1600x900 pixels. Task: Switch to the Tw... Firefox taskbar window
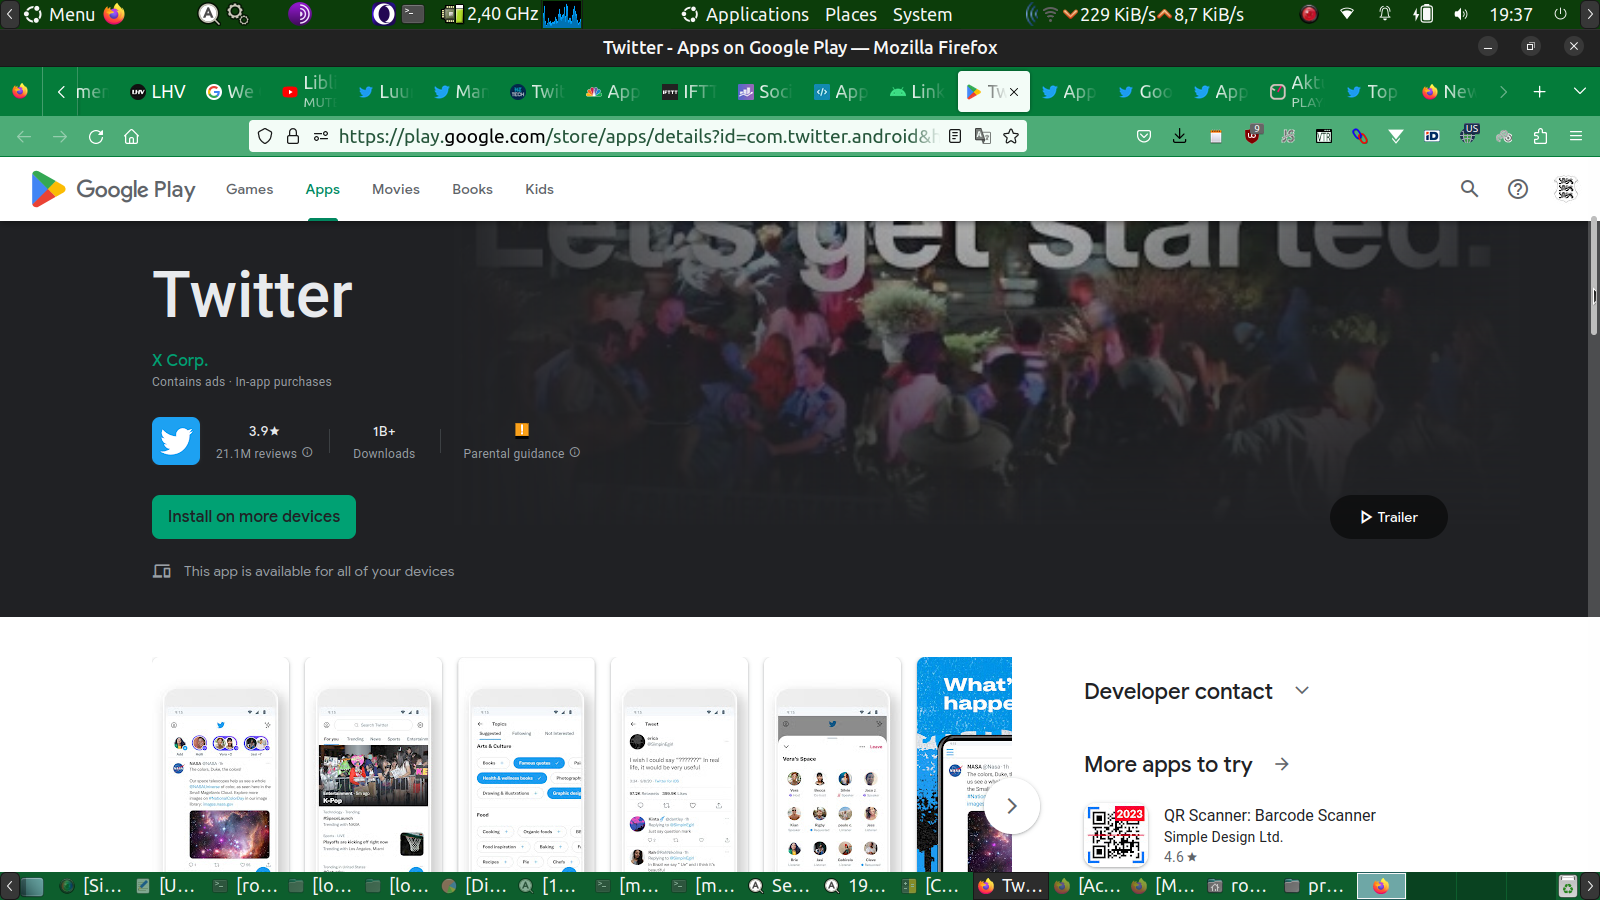1011,886
